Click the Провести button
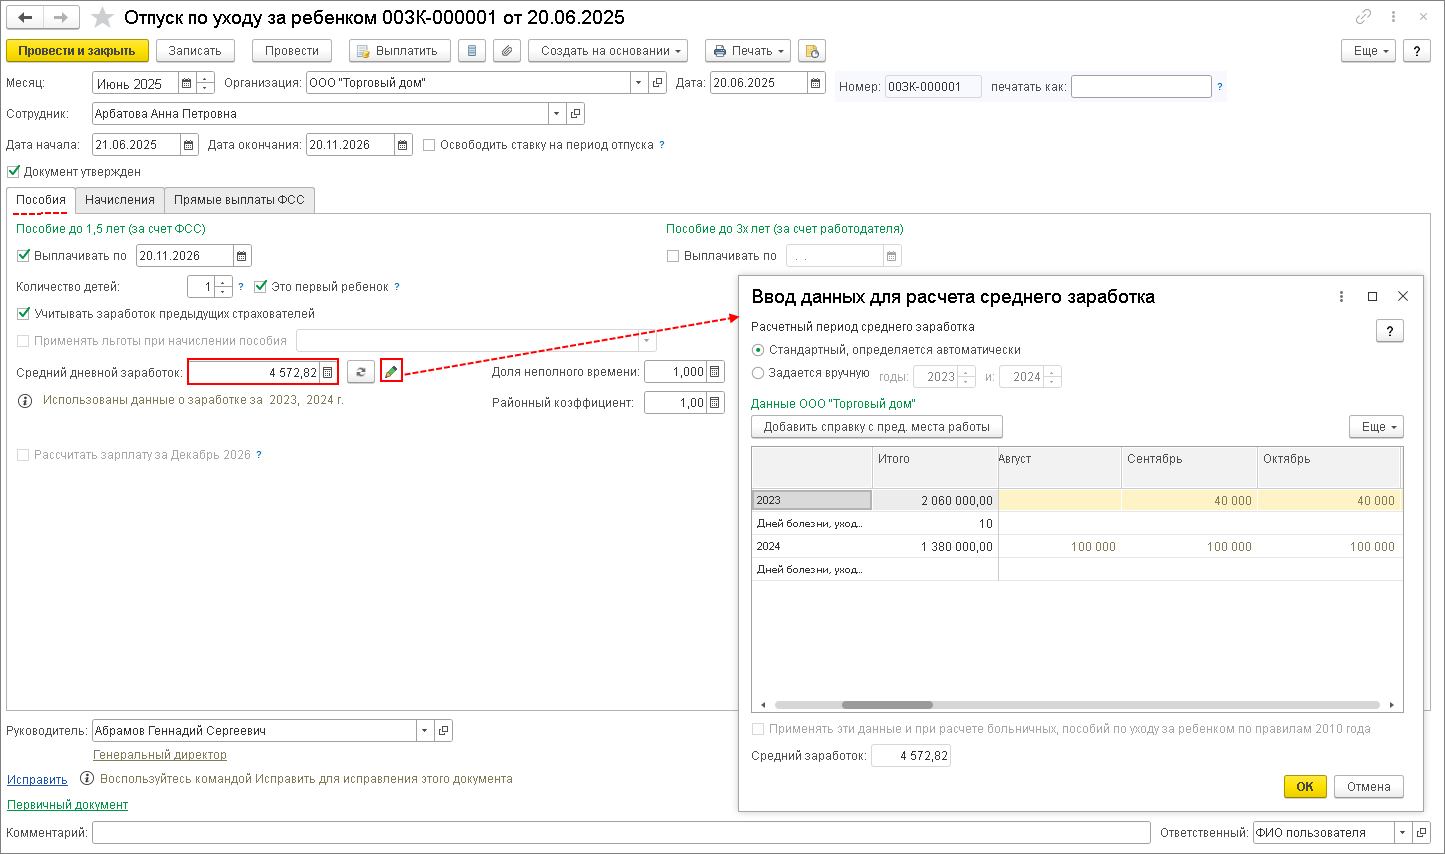This screenshot has height=854, width=1445. click(x=292, y=51)
